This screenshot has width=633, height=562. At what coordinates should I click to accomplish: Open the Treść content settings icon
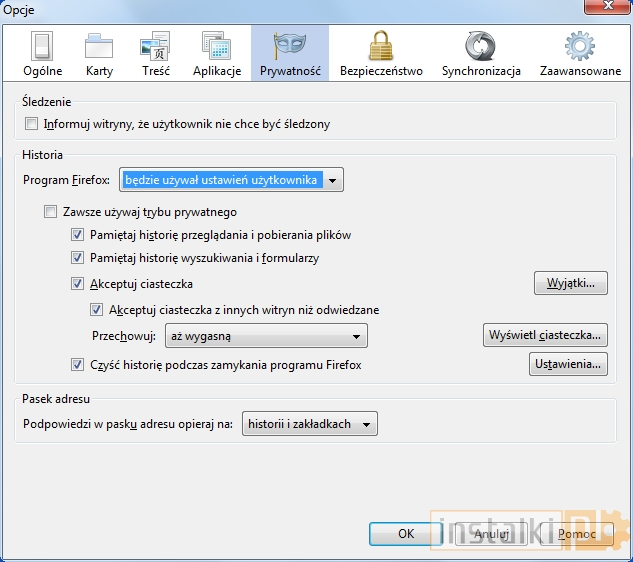click(155, 46)
